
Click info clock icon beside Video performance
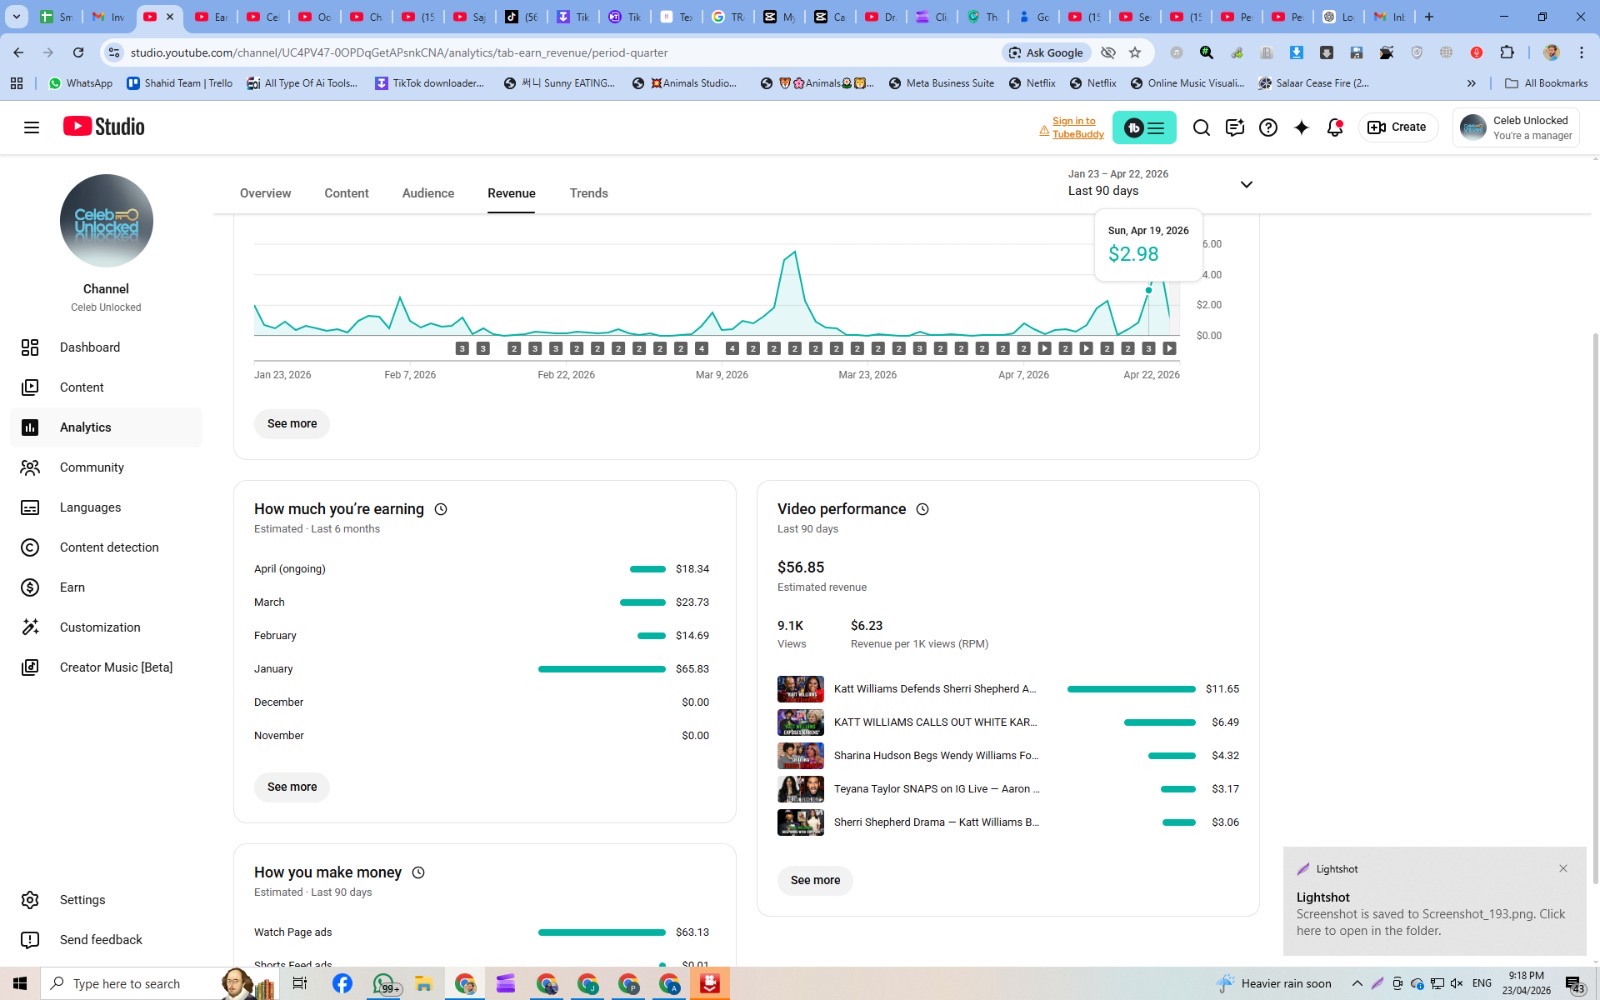(x=922, y=509)
